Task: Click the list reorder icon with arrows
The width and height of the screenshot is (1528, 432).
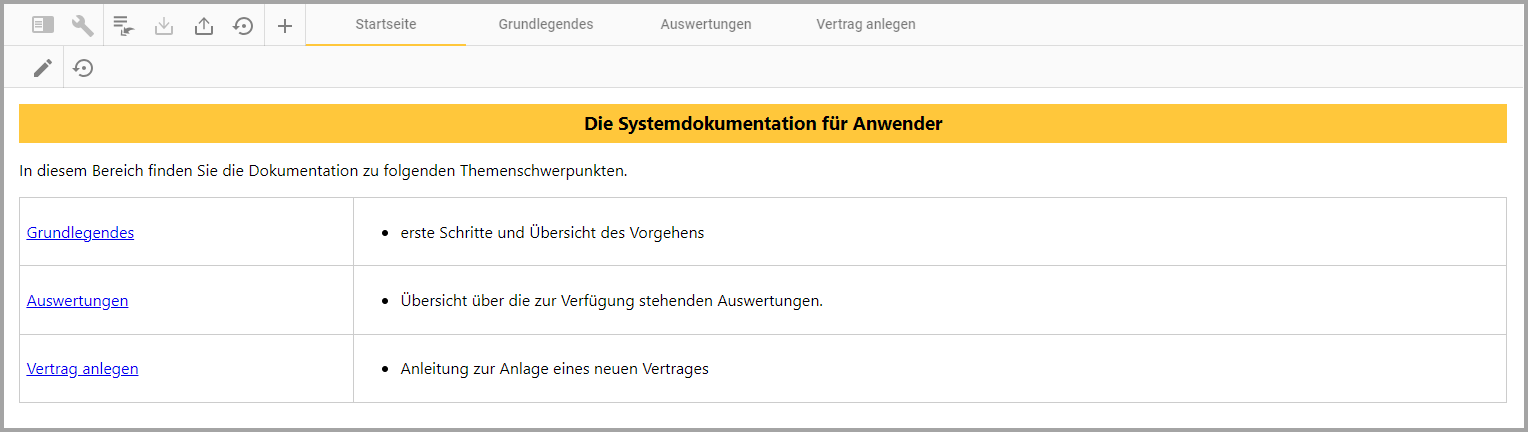Action: [x=124, y=25]
